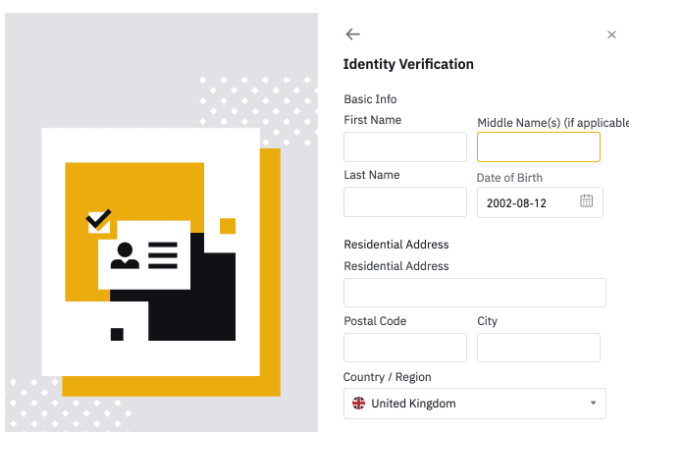This screenshot has width=694, height=451.
Task: Select the Residential Address text box
Action: (474, 293)
